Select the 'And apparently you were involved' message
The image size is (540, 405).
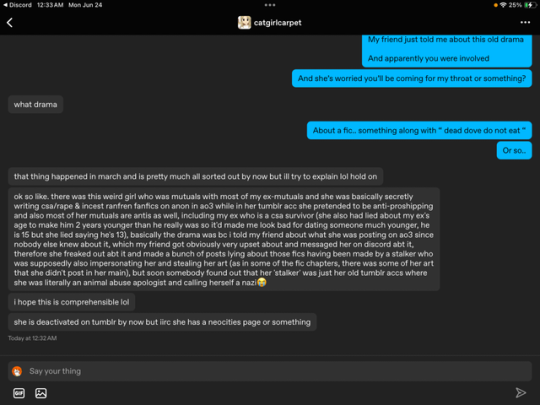coord(428,59)
